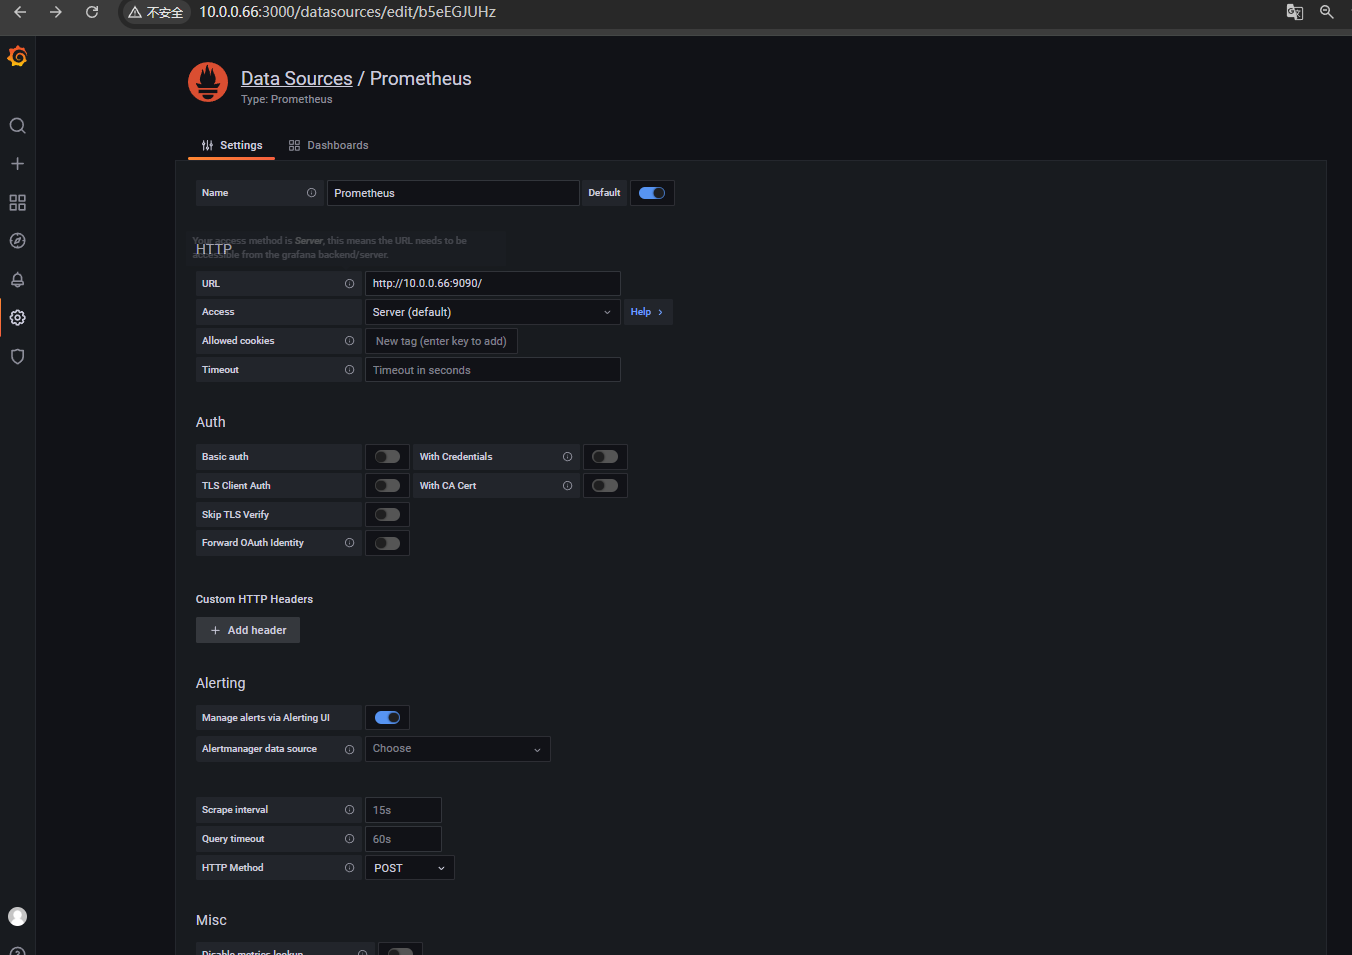Viewport: 1352px width, 955px height.
Task: Show info tooltip for Allowed cookies
Action: click(x=349, y=341)
